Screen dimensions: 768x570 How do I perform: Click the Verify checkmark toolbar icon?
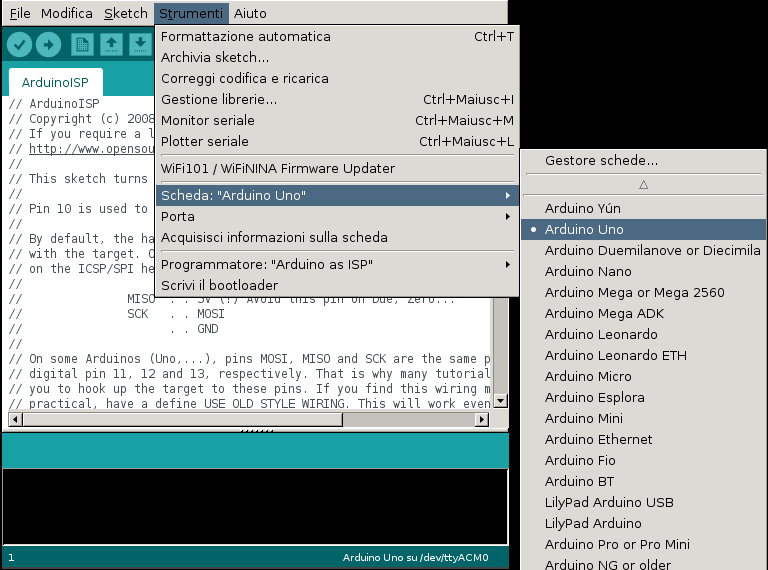point(20,45)
